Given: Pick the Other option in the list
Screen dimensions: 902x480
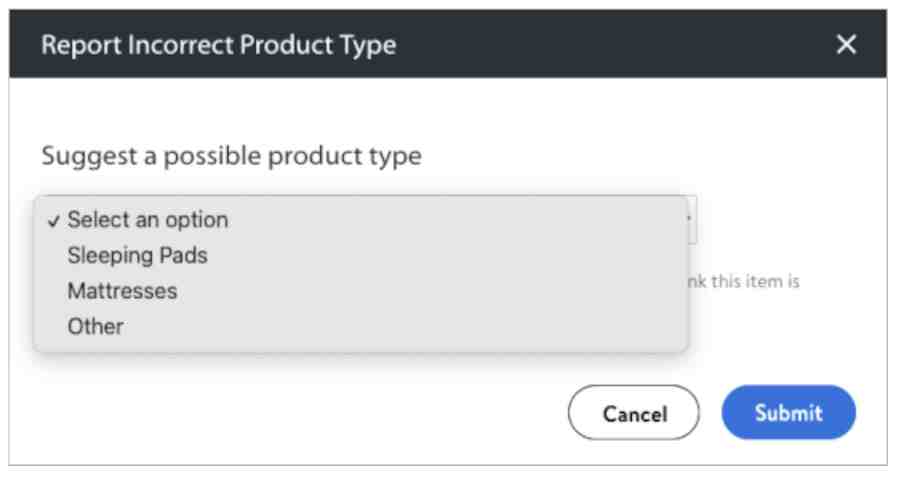Looking at the screenshot, I should [95, 326].
